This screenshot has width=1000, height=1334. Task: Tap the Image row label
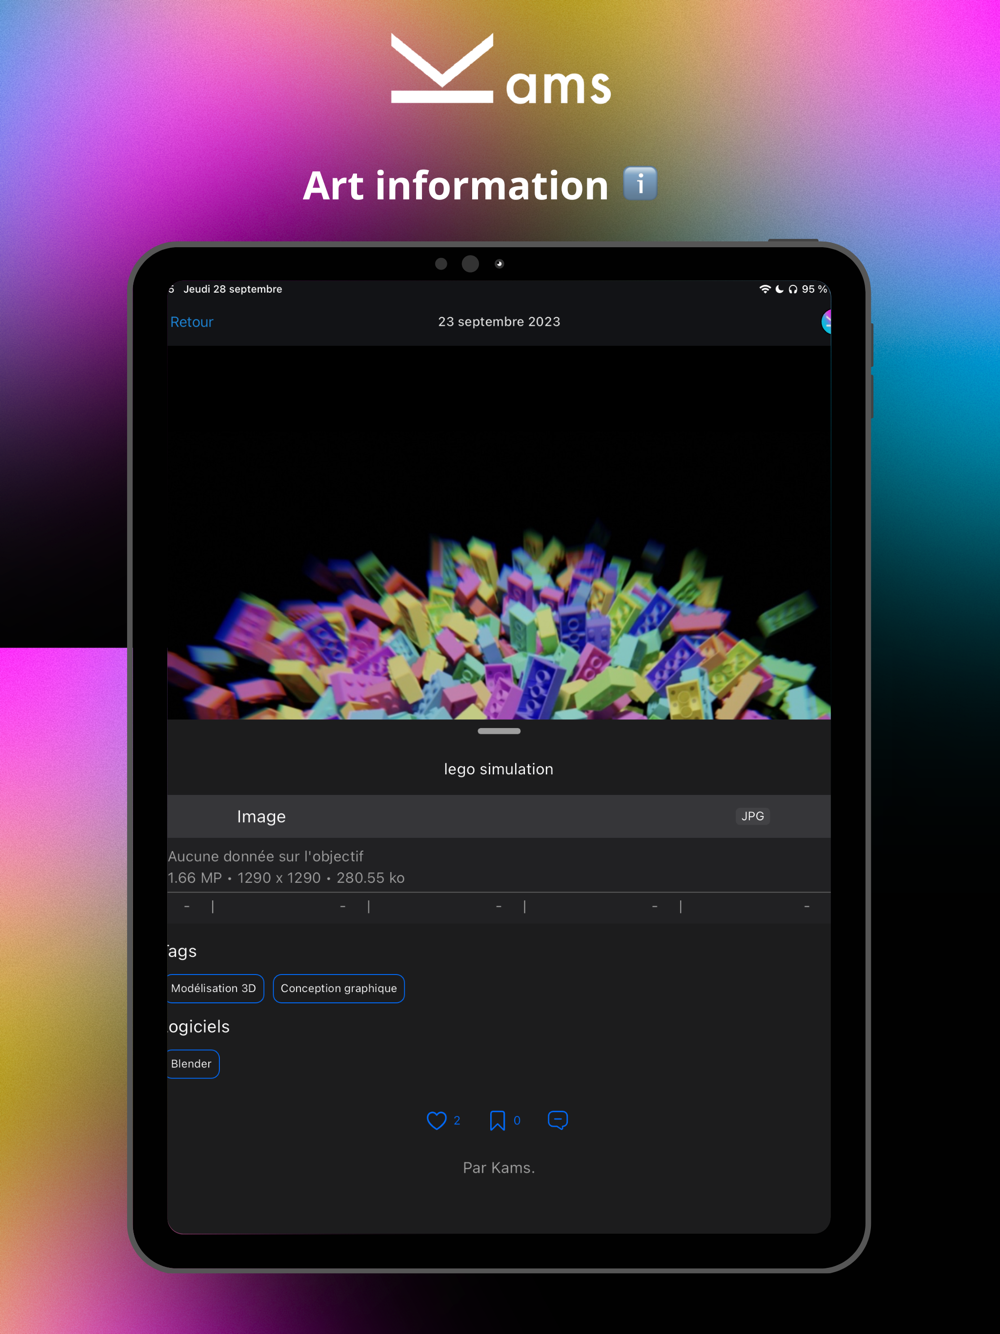coord(261,816)
